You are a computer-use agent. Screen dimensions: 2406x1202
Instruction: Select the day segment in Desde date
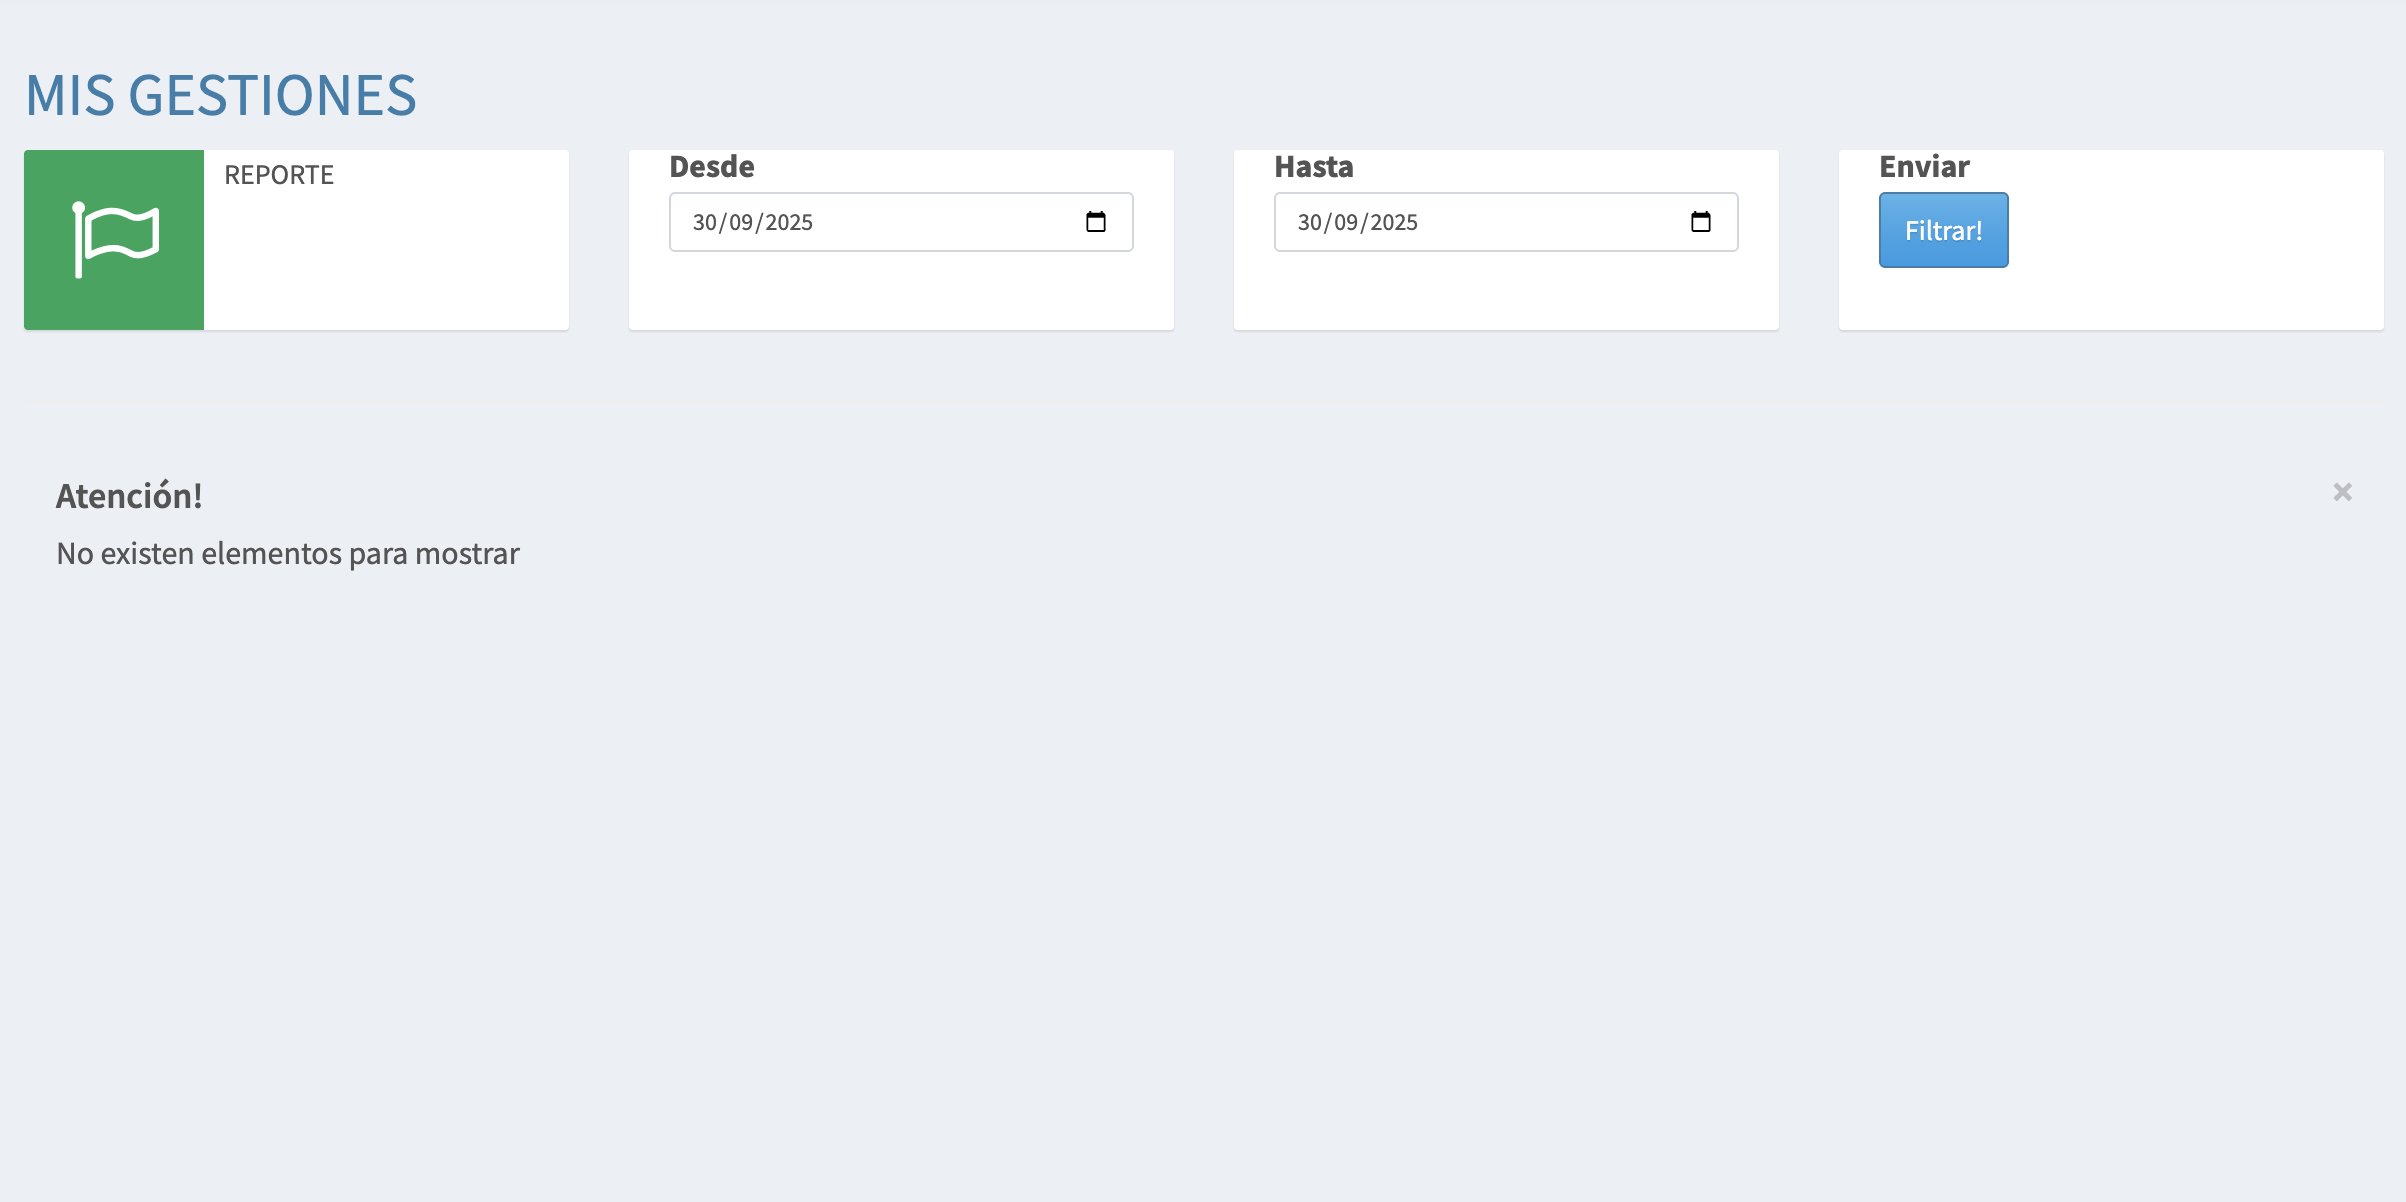[705, 222]
